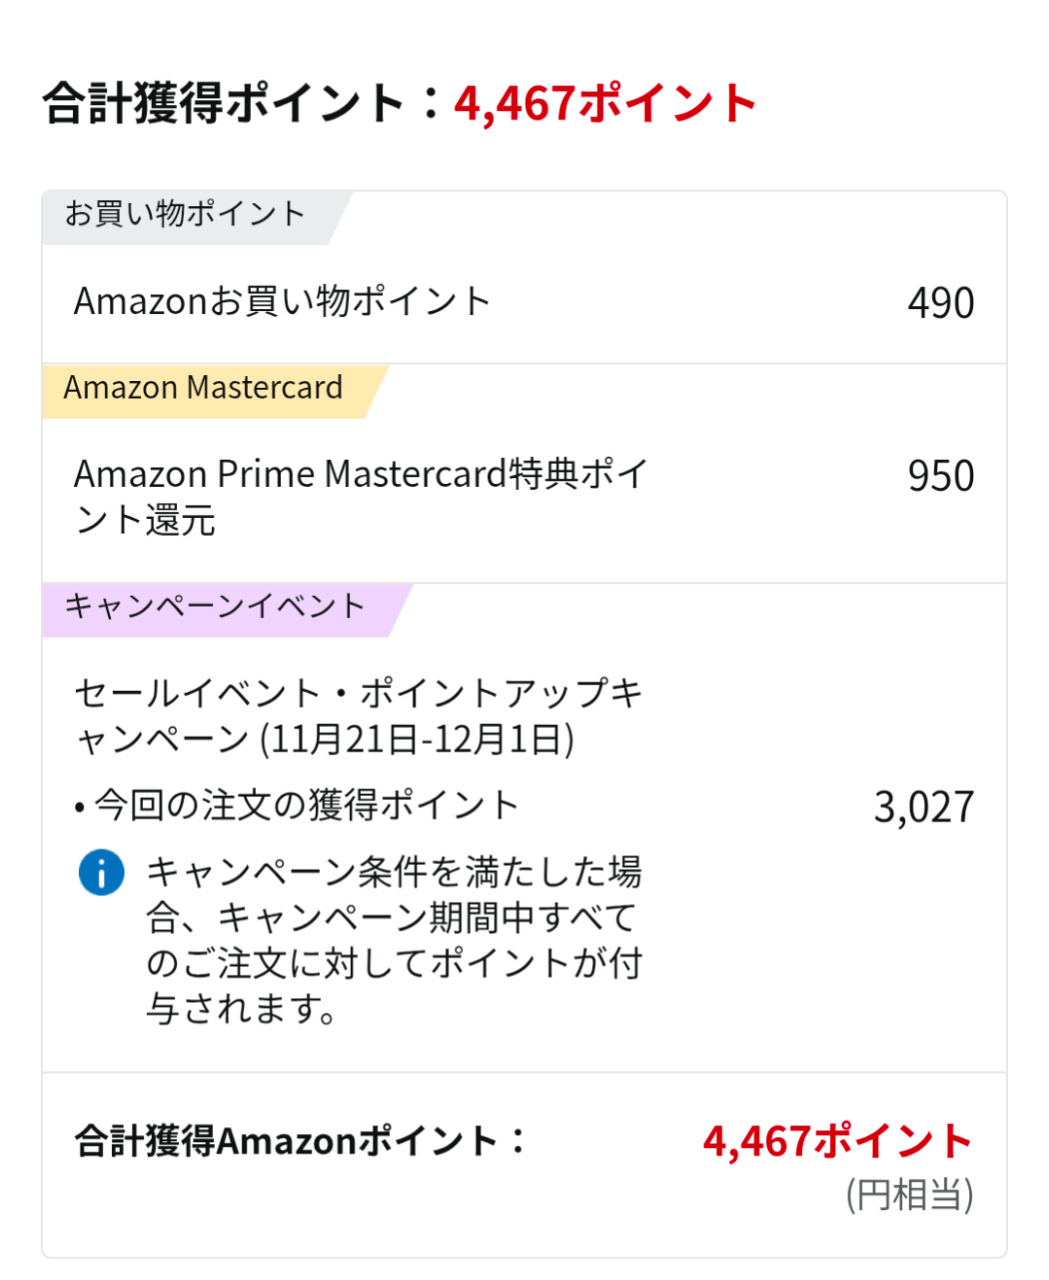Click the red 4,467ポイント bottom total
The height and width of the screenshot is (1280, 1049).
(x=837, y=1141)
